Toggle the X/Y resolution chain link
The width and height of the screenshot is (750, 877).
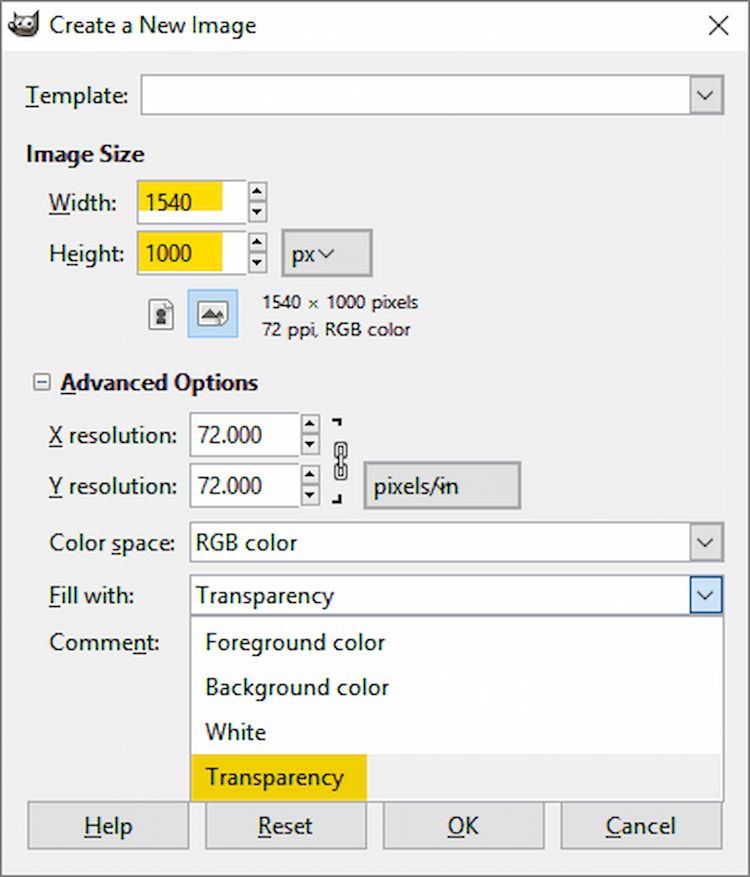340,460
